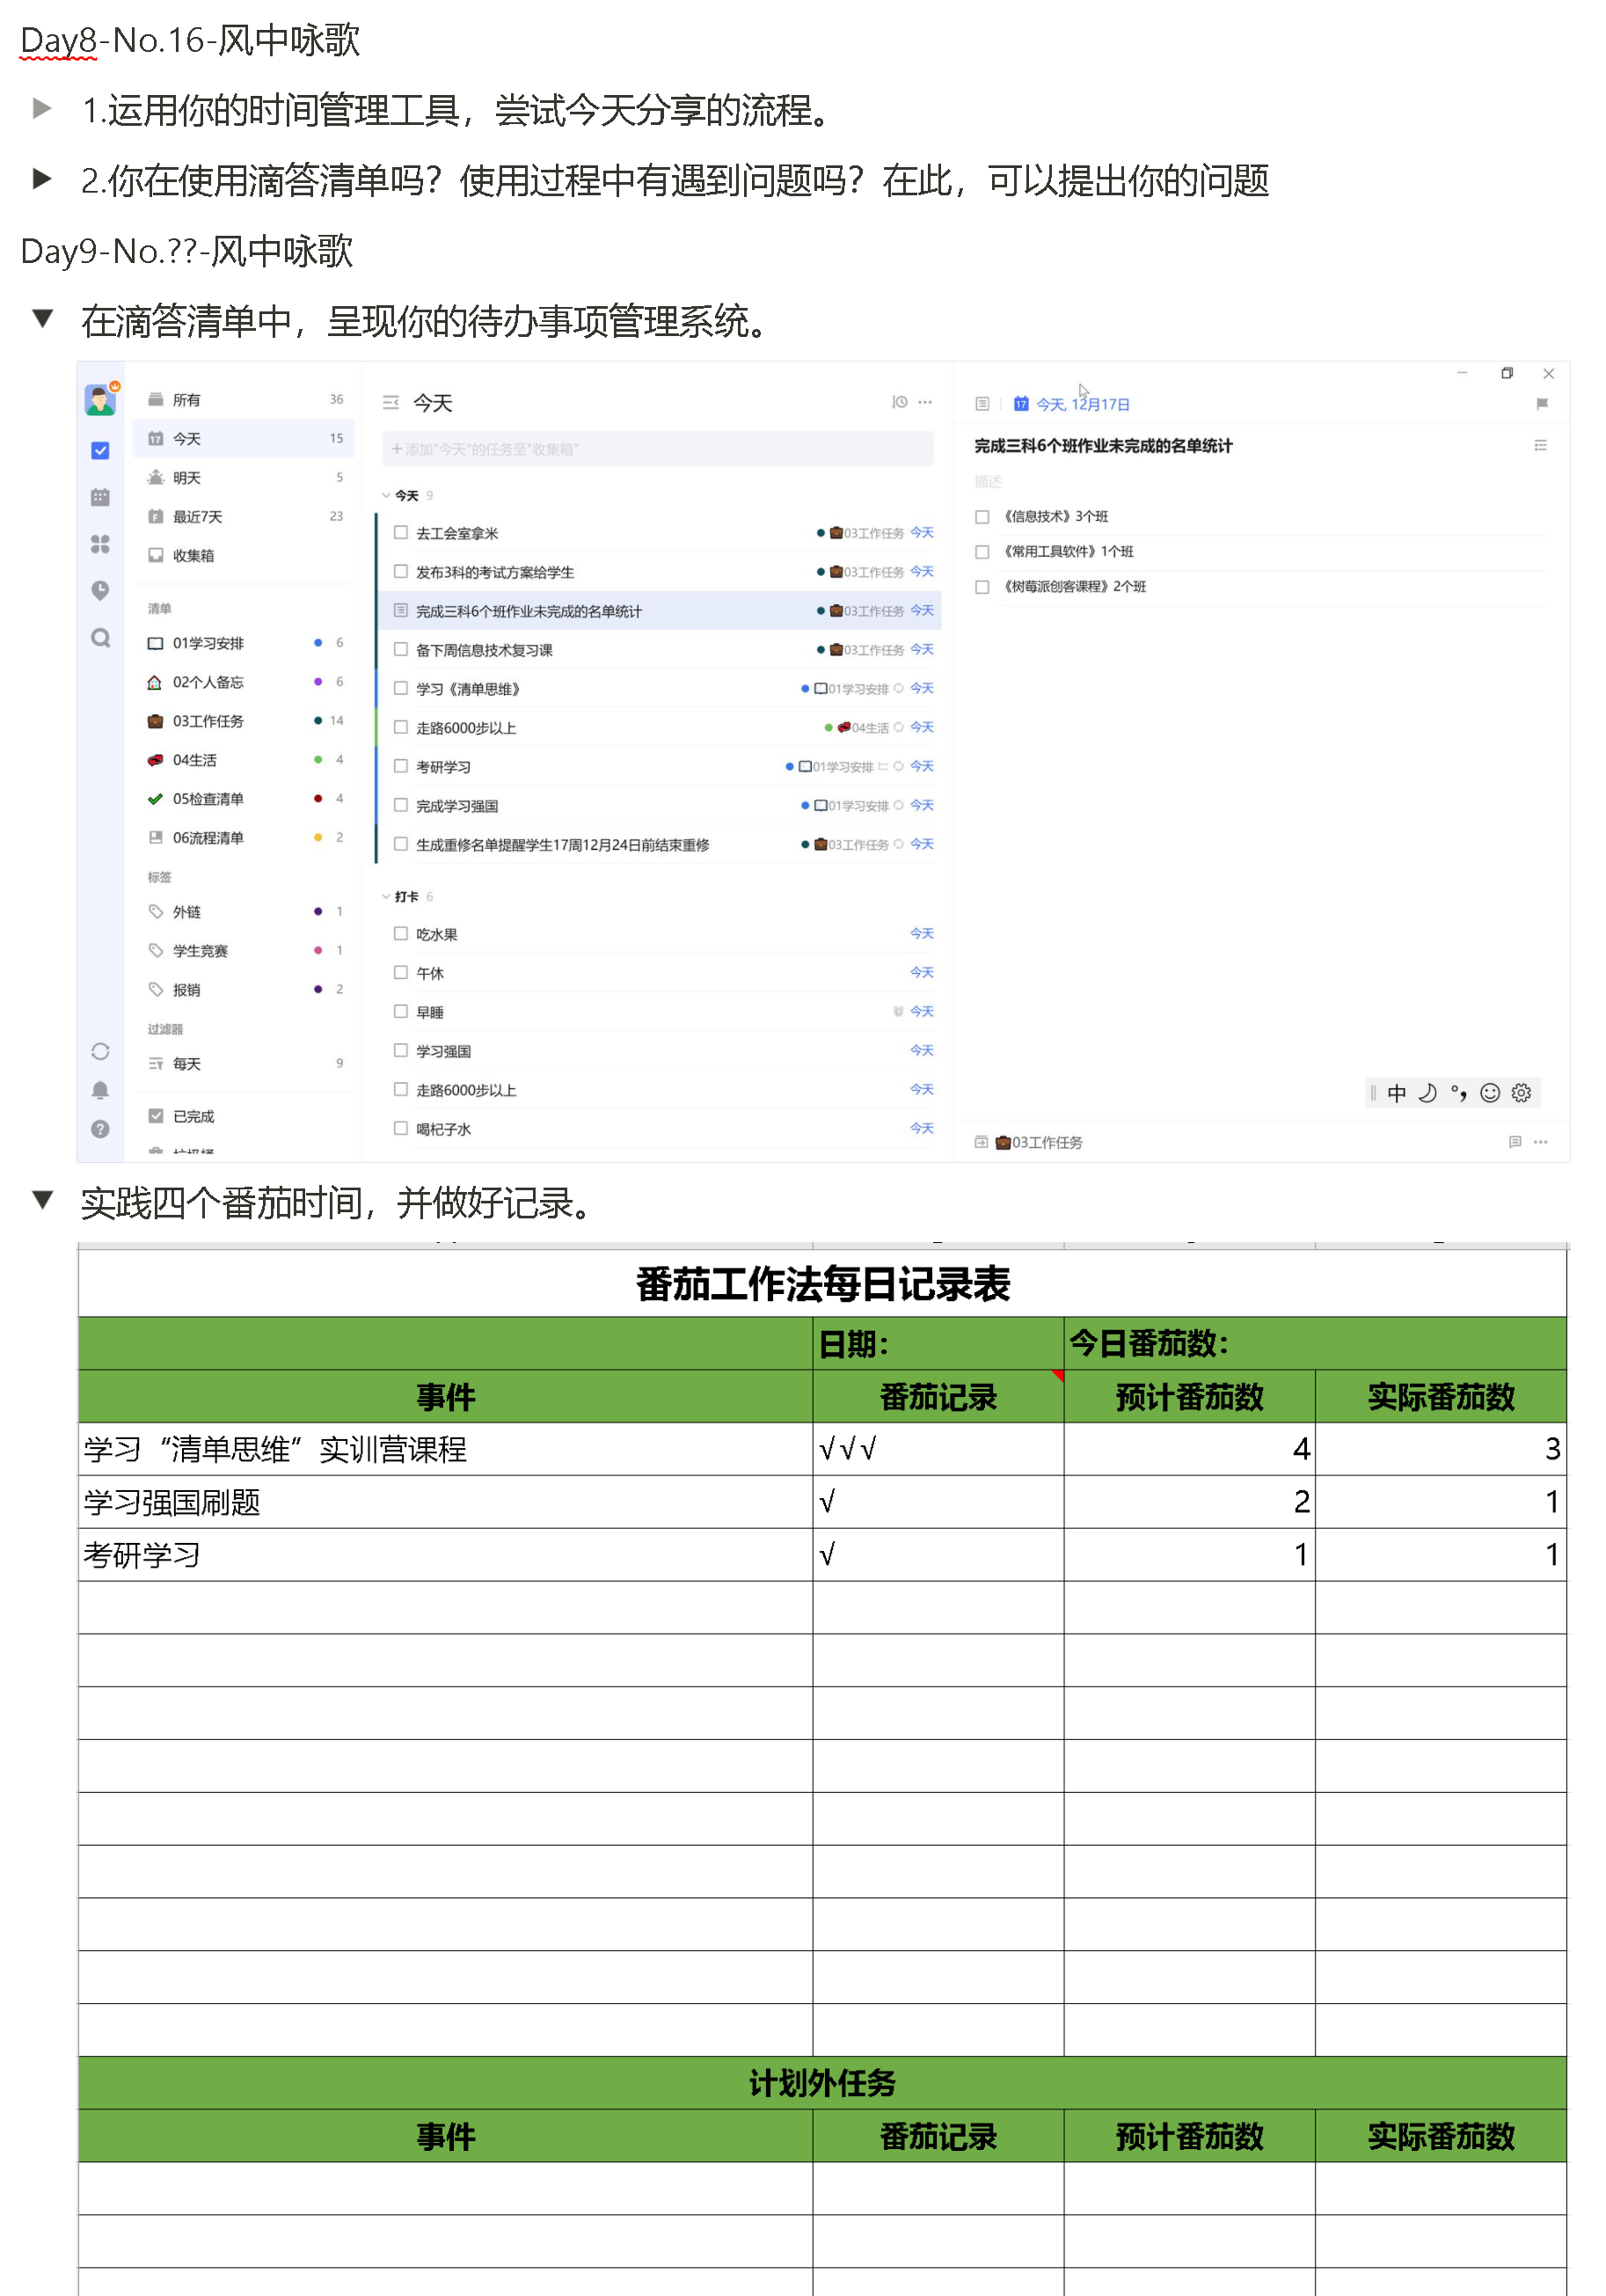The height and width of the screenshot is (2296, 1606).
Task: Open the emoji smiley in the IME bar
Action: (1490, 1093)
